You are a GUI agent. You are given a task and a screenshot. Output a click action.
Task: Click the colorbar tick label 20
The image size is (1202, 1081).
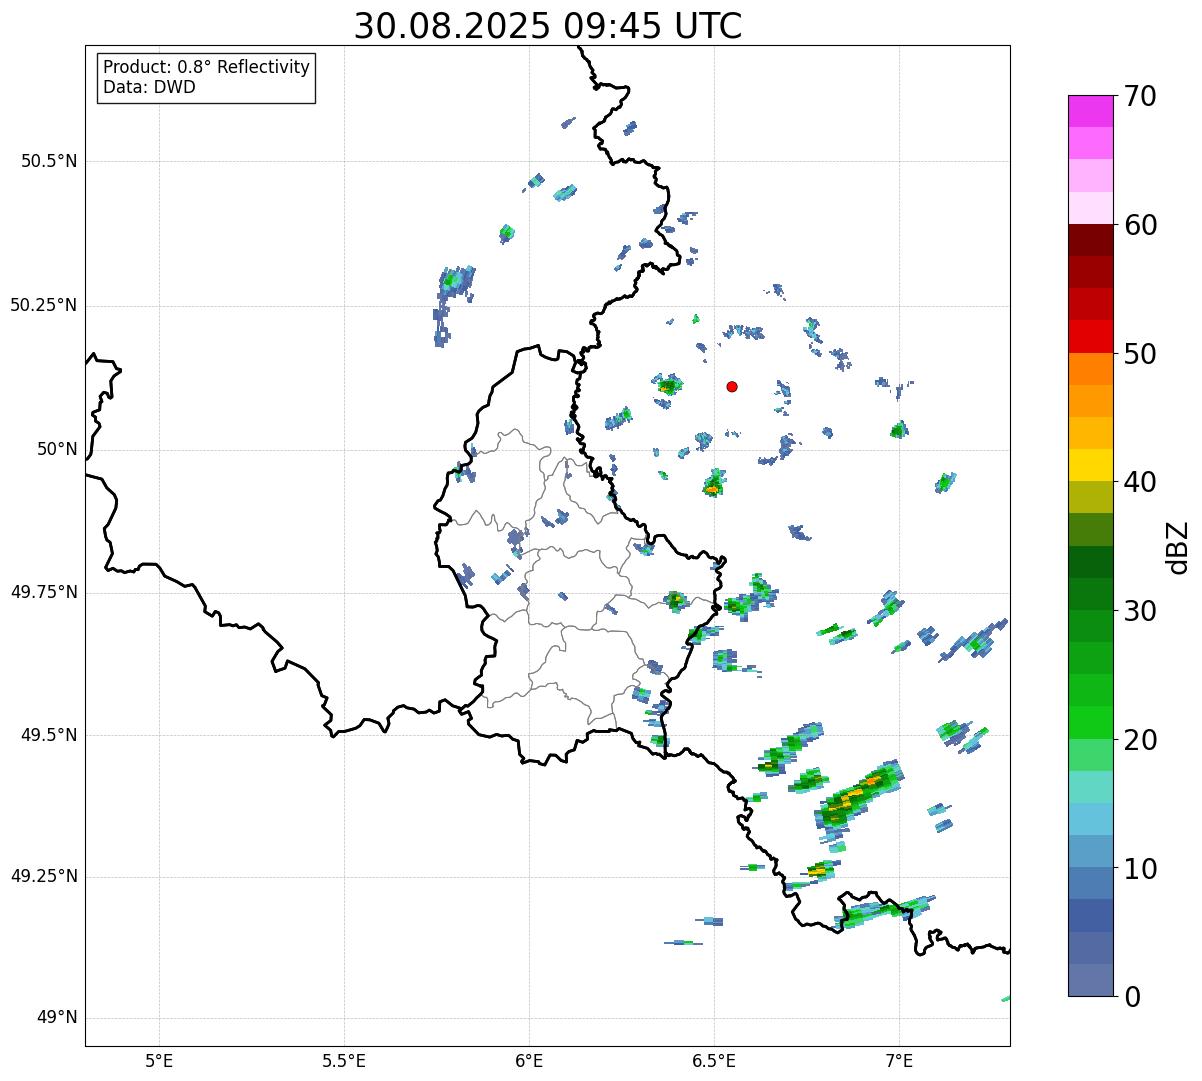click(1140, 740)
